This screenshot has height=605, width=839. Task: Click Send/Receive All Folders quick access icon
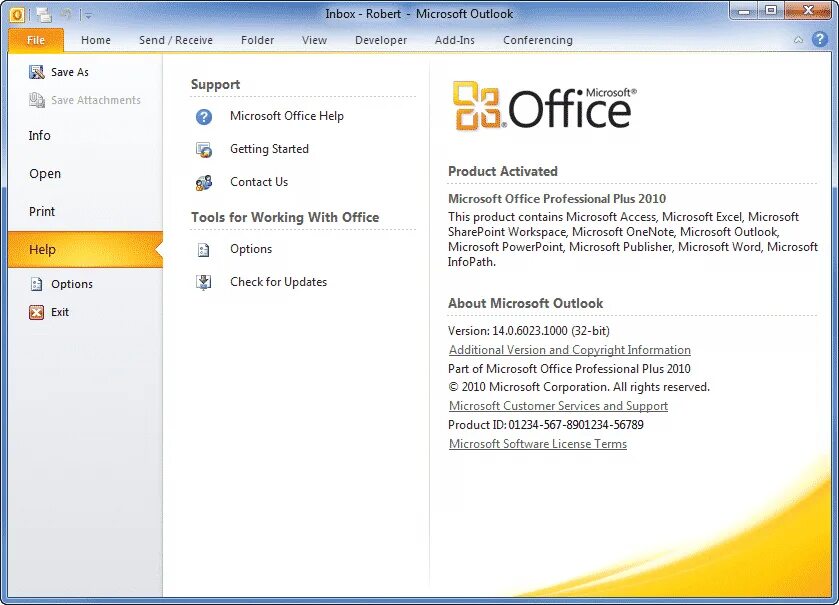[x=44, y=15]
